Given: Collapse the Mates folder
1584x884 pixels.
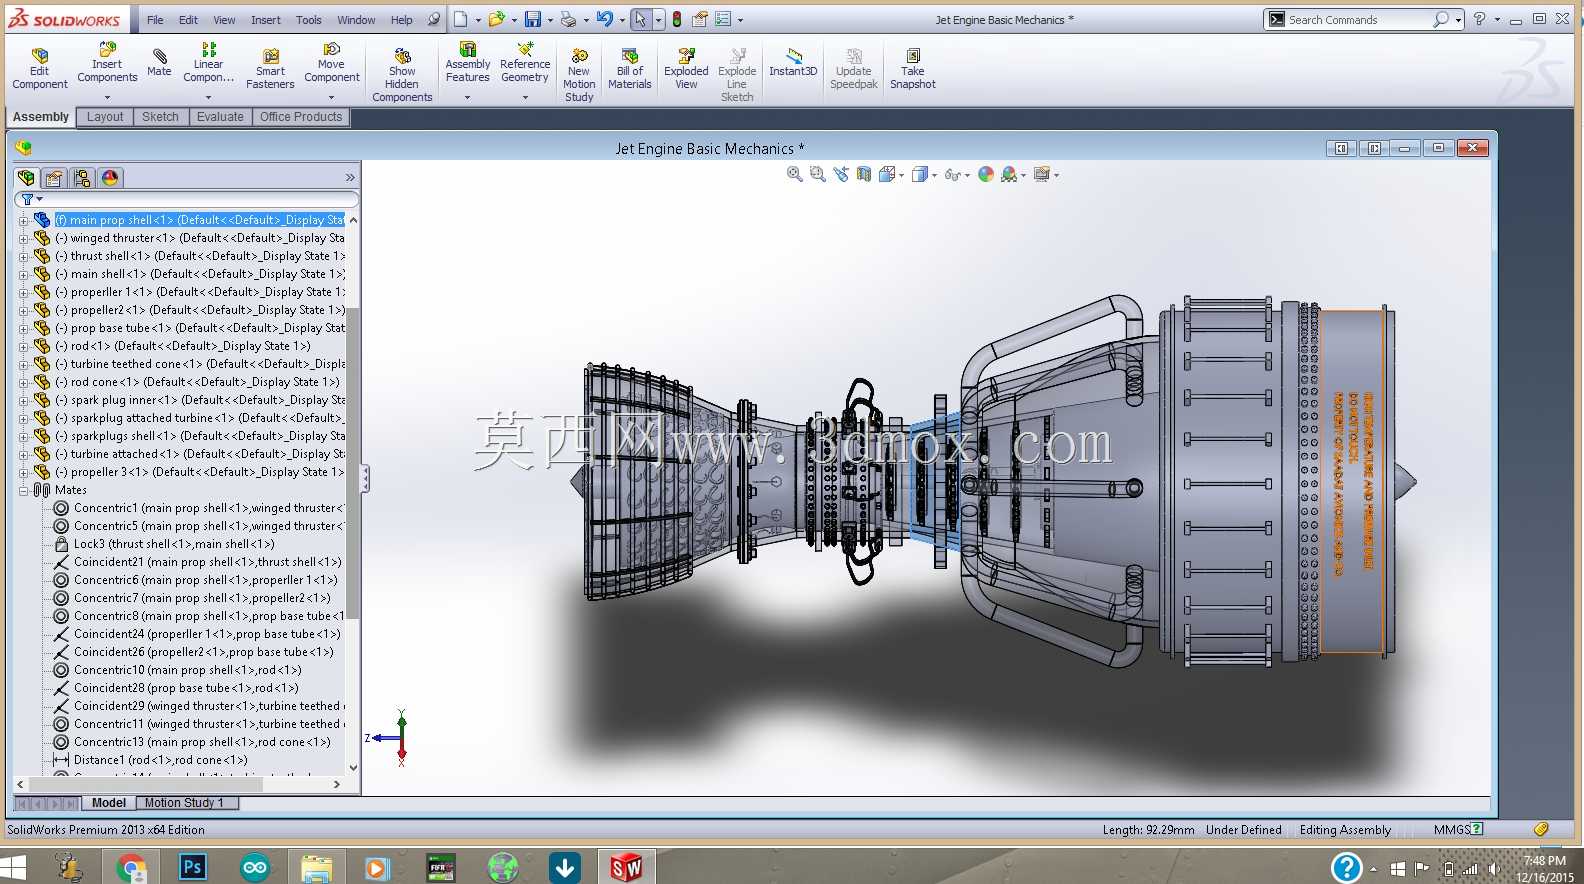Looking at the screenshot, I should pyautogui.click(x=23, y=490).
